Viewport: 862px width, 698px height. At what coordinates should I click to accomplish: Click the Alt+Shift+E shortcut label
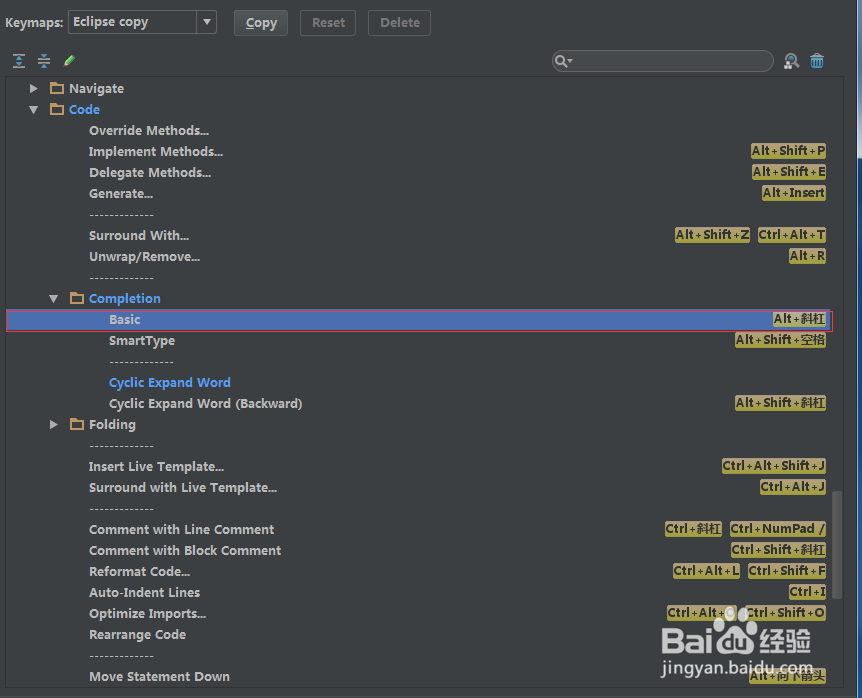[x=789, y=172]
